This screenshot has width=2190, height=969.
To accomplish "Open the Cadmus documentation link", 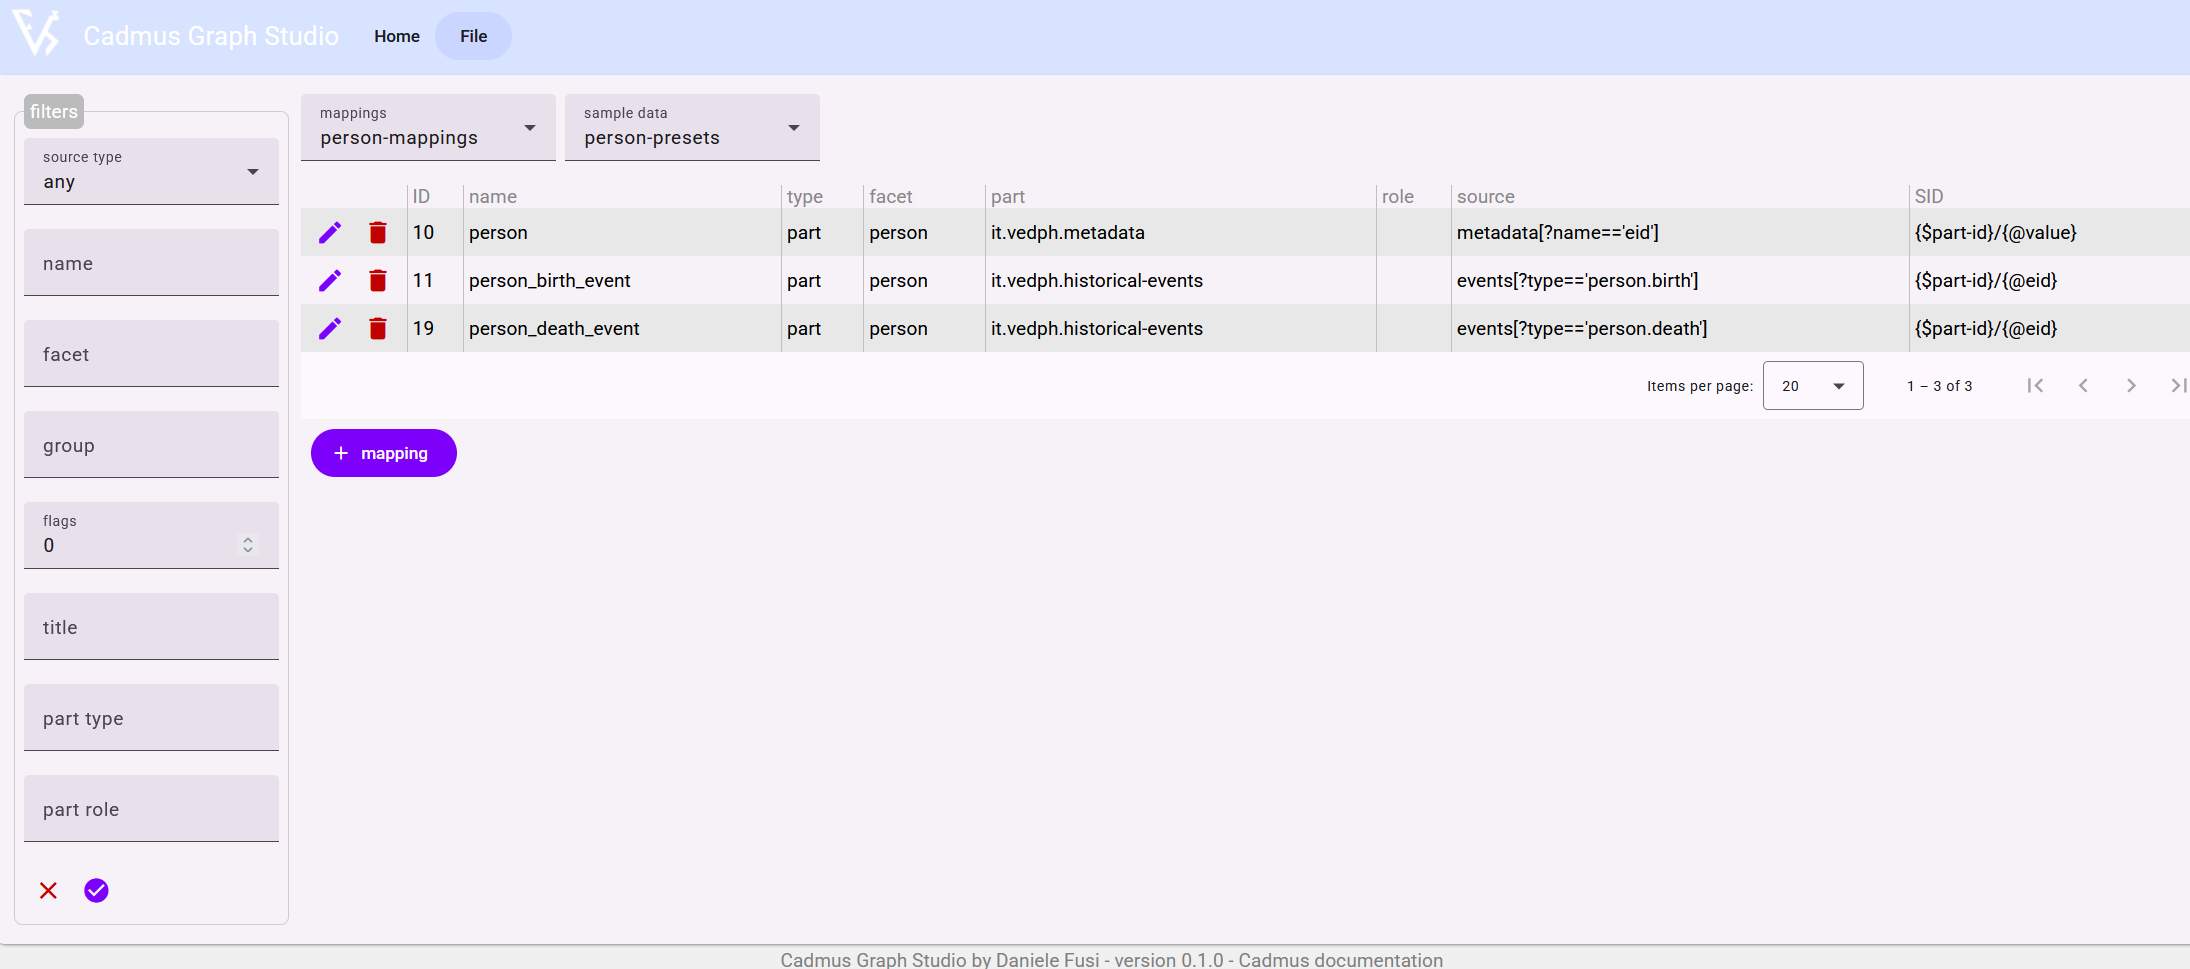I will tap(1340, 959).
